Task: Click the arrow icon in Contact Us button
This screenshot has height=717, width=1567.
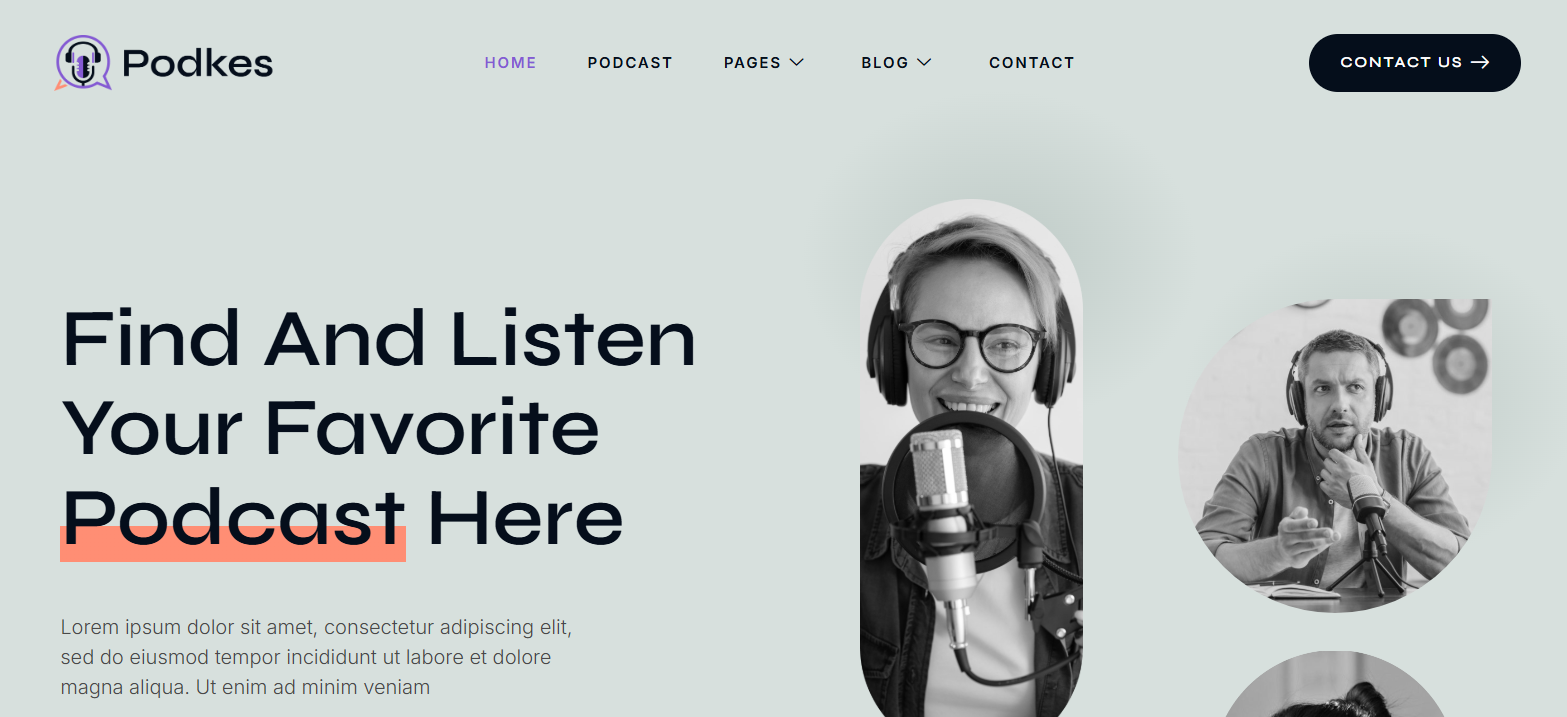Action: tap(1481, 62)
